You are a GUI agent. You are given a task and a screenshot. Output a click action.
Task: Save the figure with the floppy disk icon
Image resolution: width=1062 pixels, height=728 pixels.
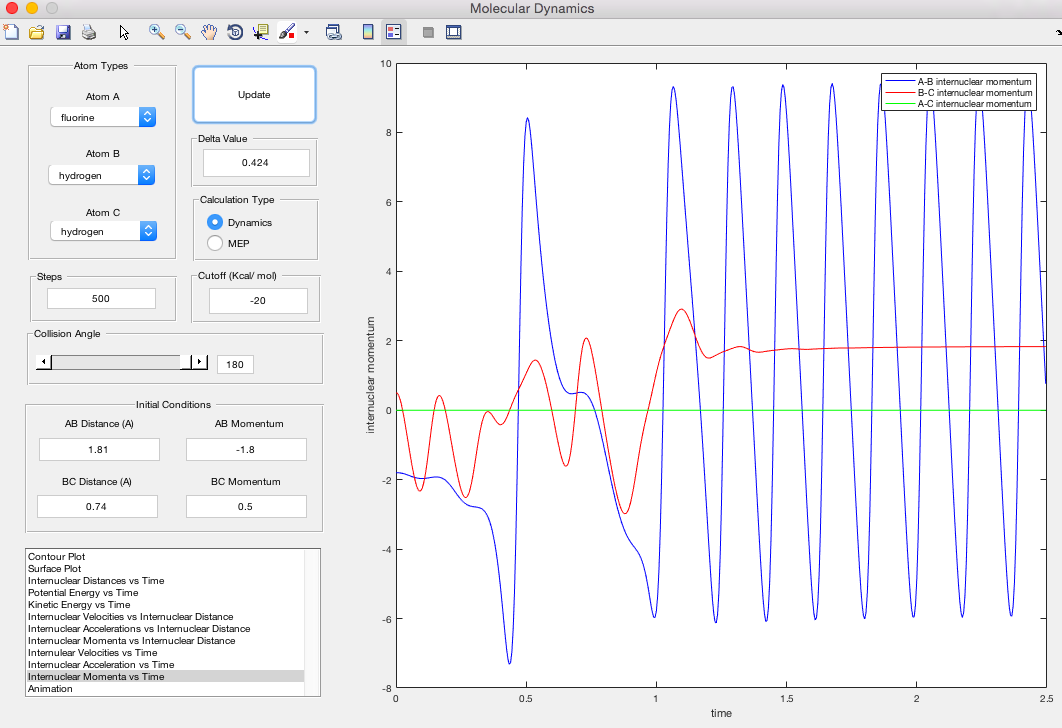[63, 32]
